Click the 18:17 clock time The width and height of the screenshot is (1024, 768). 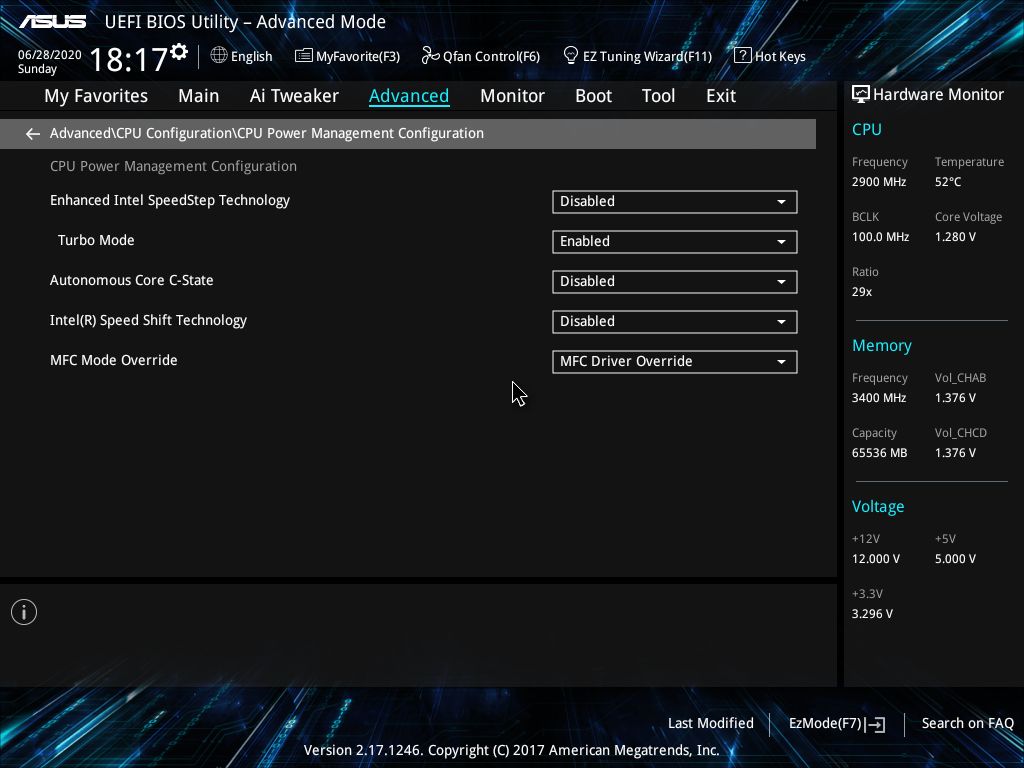click(x=129, y=60)
